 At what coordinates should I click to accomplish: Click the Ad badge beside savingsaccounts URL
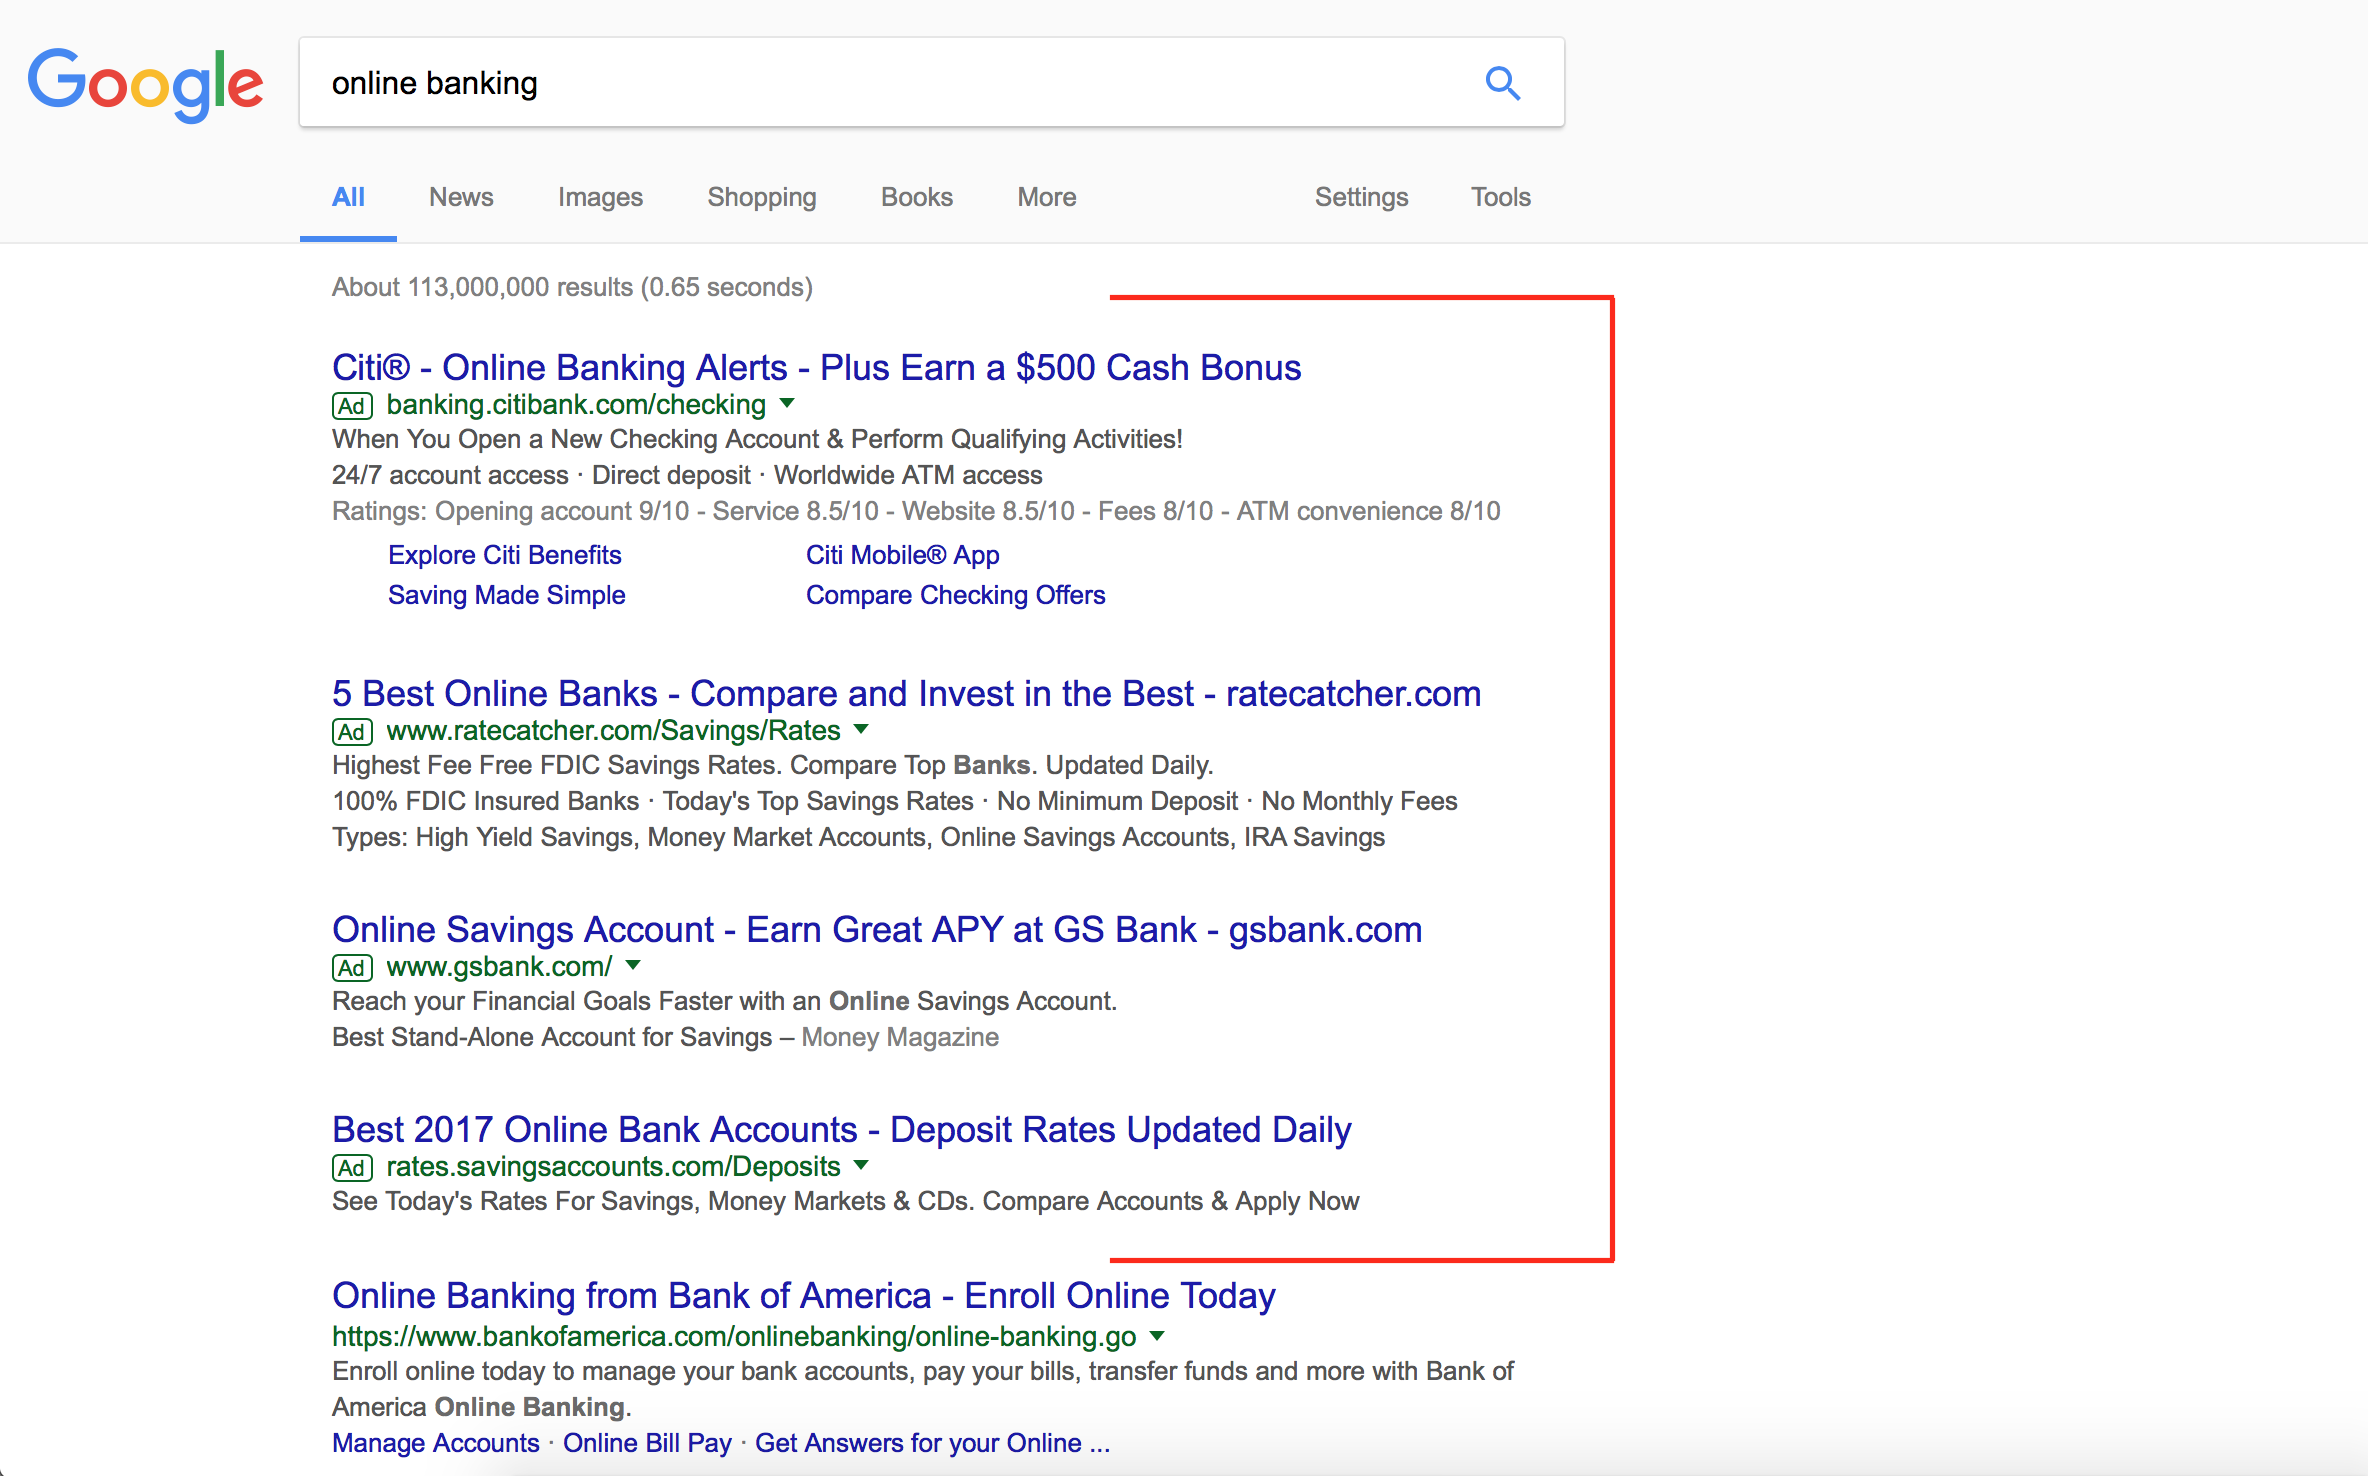(x=352, y=1168)
